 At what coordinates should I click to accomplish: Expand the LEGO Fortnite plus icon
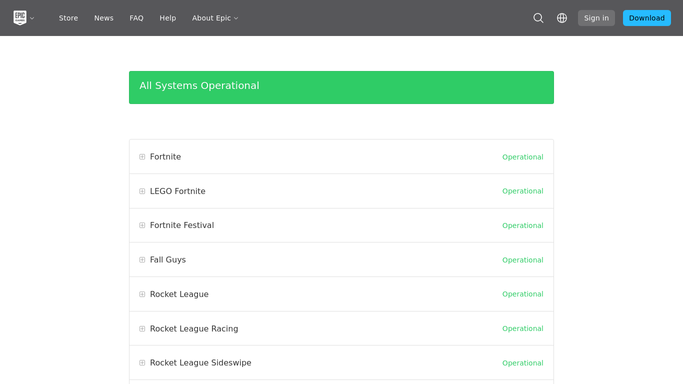coord(142,191)
